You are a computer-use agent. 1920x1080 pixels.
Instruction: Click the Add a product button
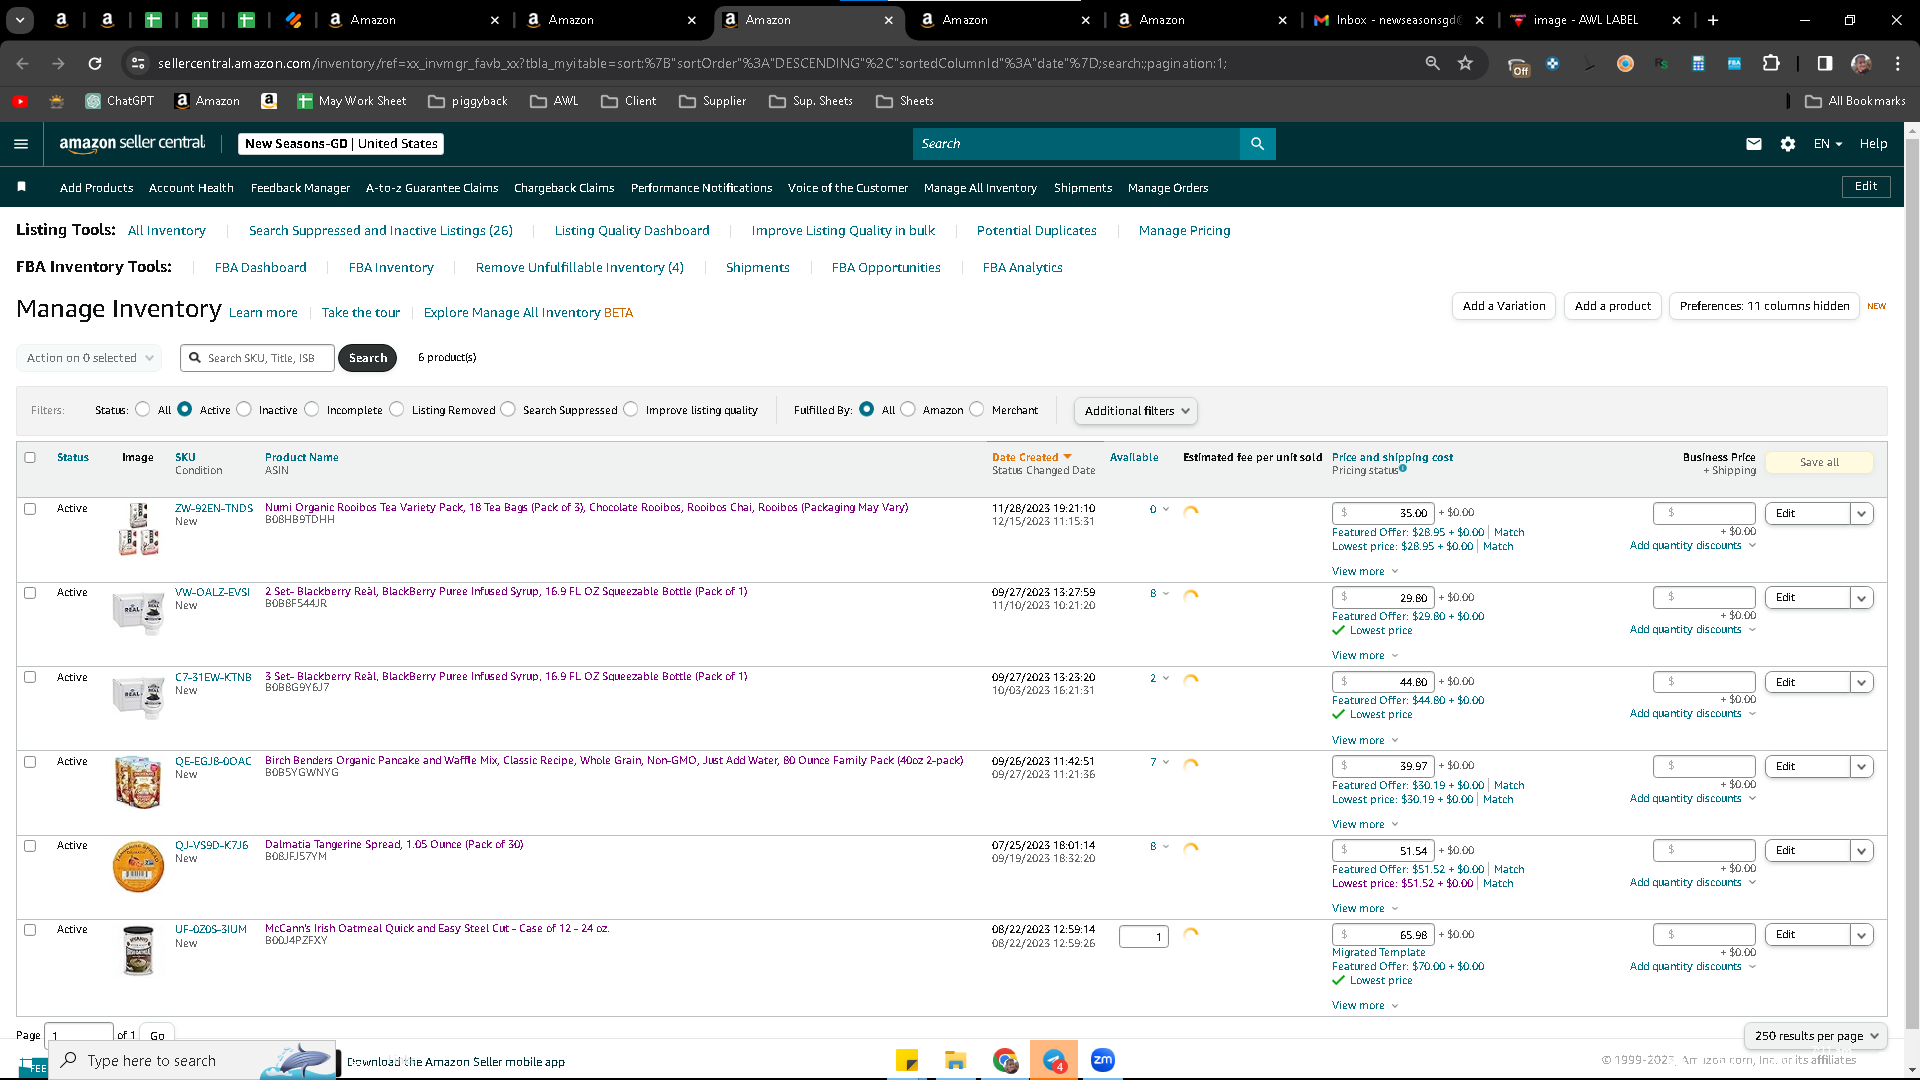(x=1613, y=306)
